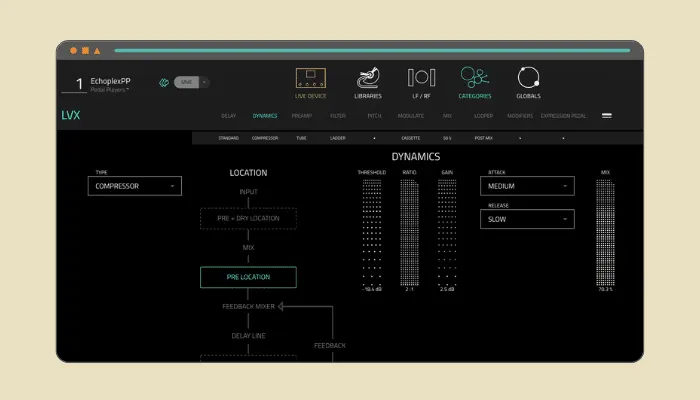Click the orange circle window control
Screen dimensions: 700x400
pyautogui.click(x=73, y=51)
